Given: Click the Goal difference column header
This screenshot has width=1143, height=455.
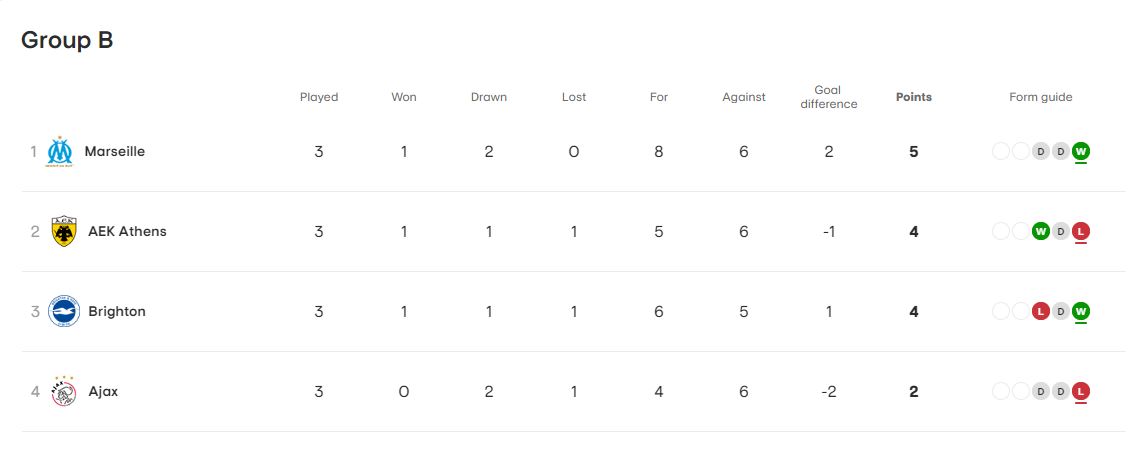Looking at the screenshot, I should pos(828,97).
